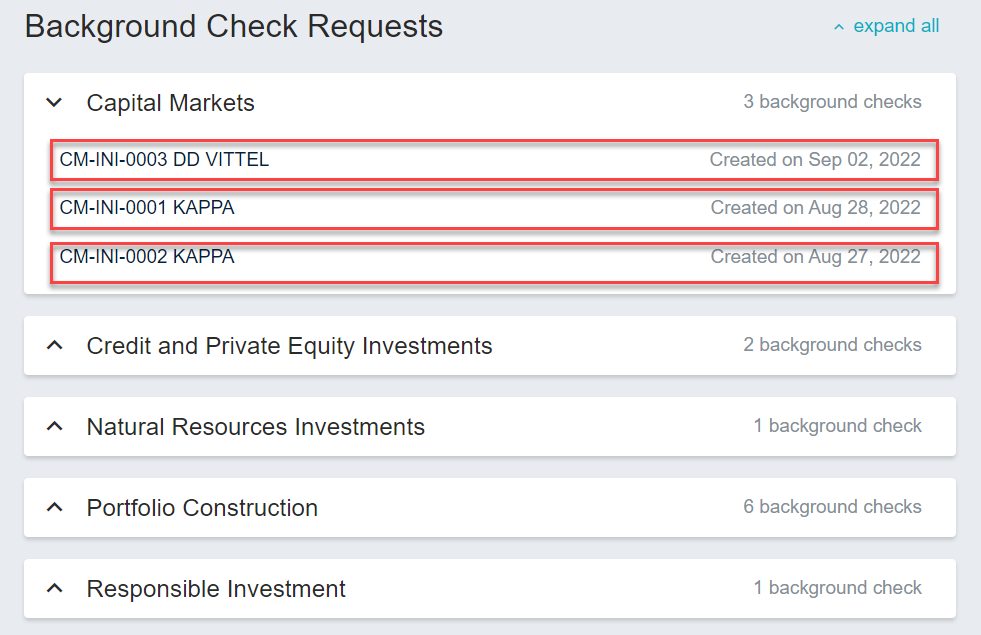
Task: Click the Natural Resources Investments title
Action: (x=255, y=427)
